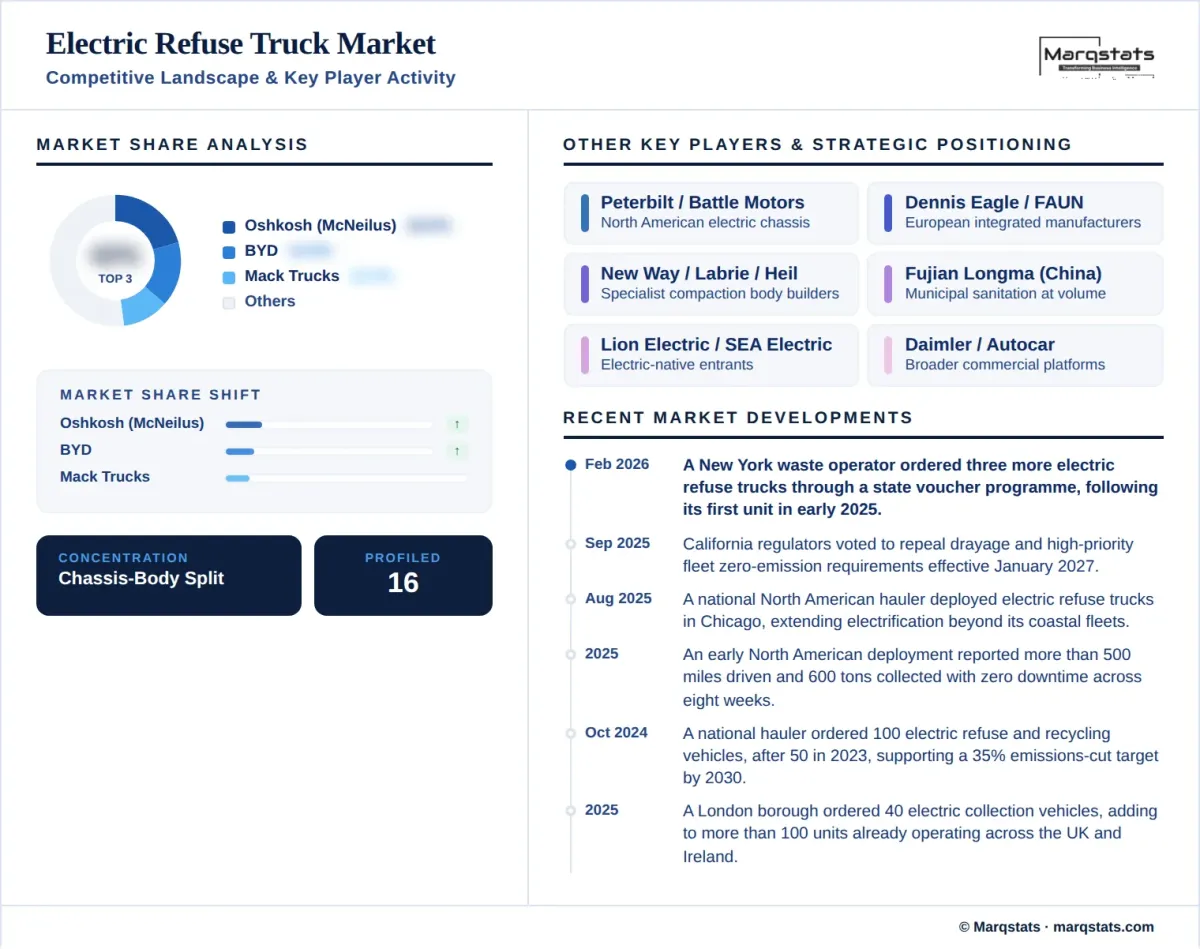Open the Peterbilt / Battle Motors card
Screen dimensions: 1200x949
711,212
